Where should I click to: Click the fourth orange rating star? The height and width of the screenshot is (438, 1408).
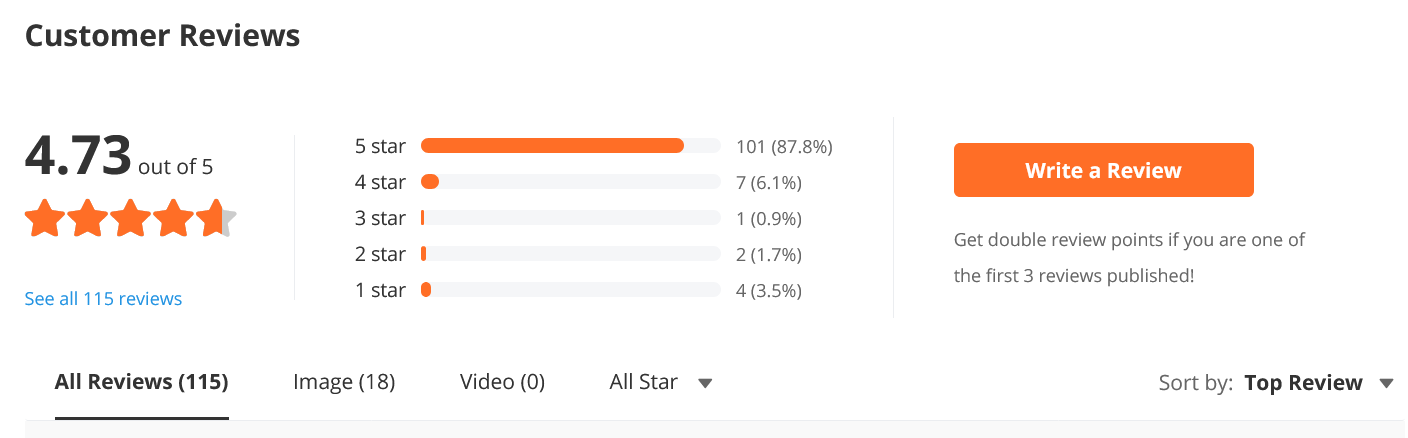click(x=174, y=218)
